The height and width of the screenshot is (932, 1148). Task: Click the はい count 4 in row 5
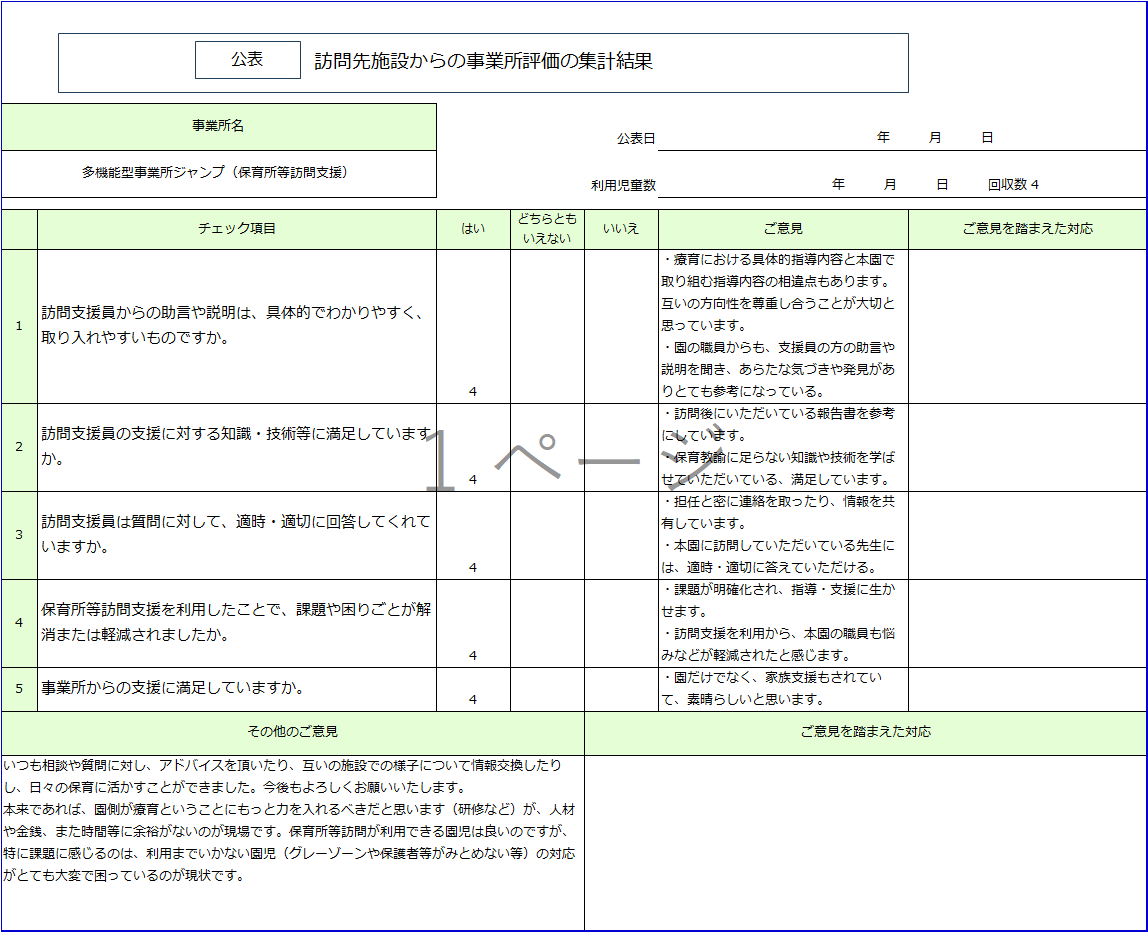(473, 699)
